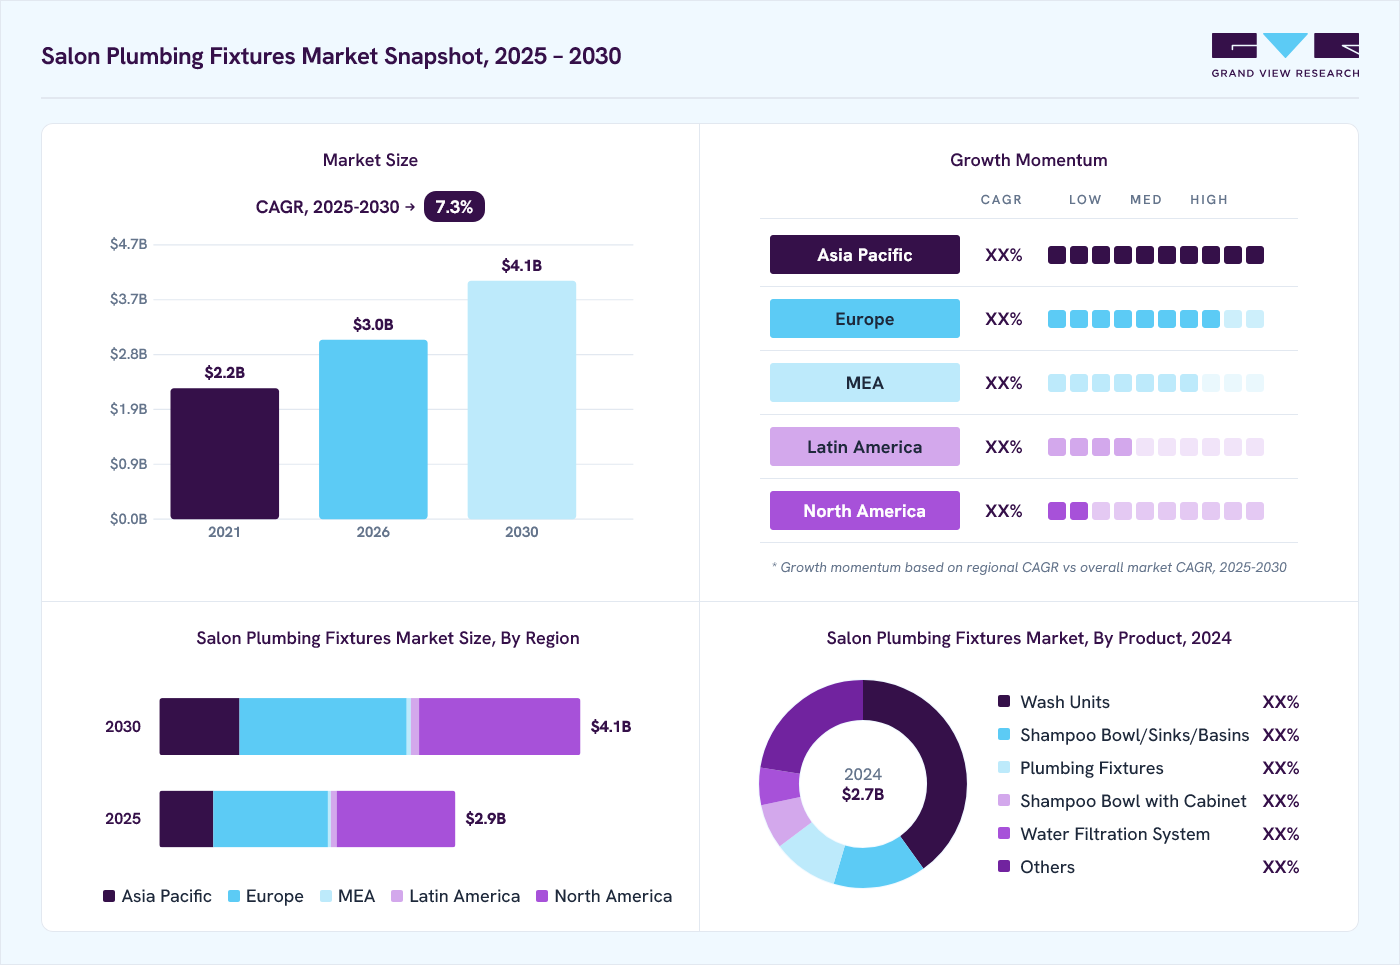Select the Europe label in Growth Momentum
The image size is (1400, 965).
tap(865, 319)
